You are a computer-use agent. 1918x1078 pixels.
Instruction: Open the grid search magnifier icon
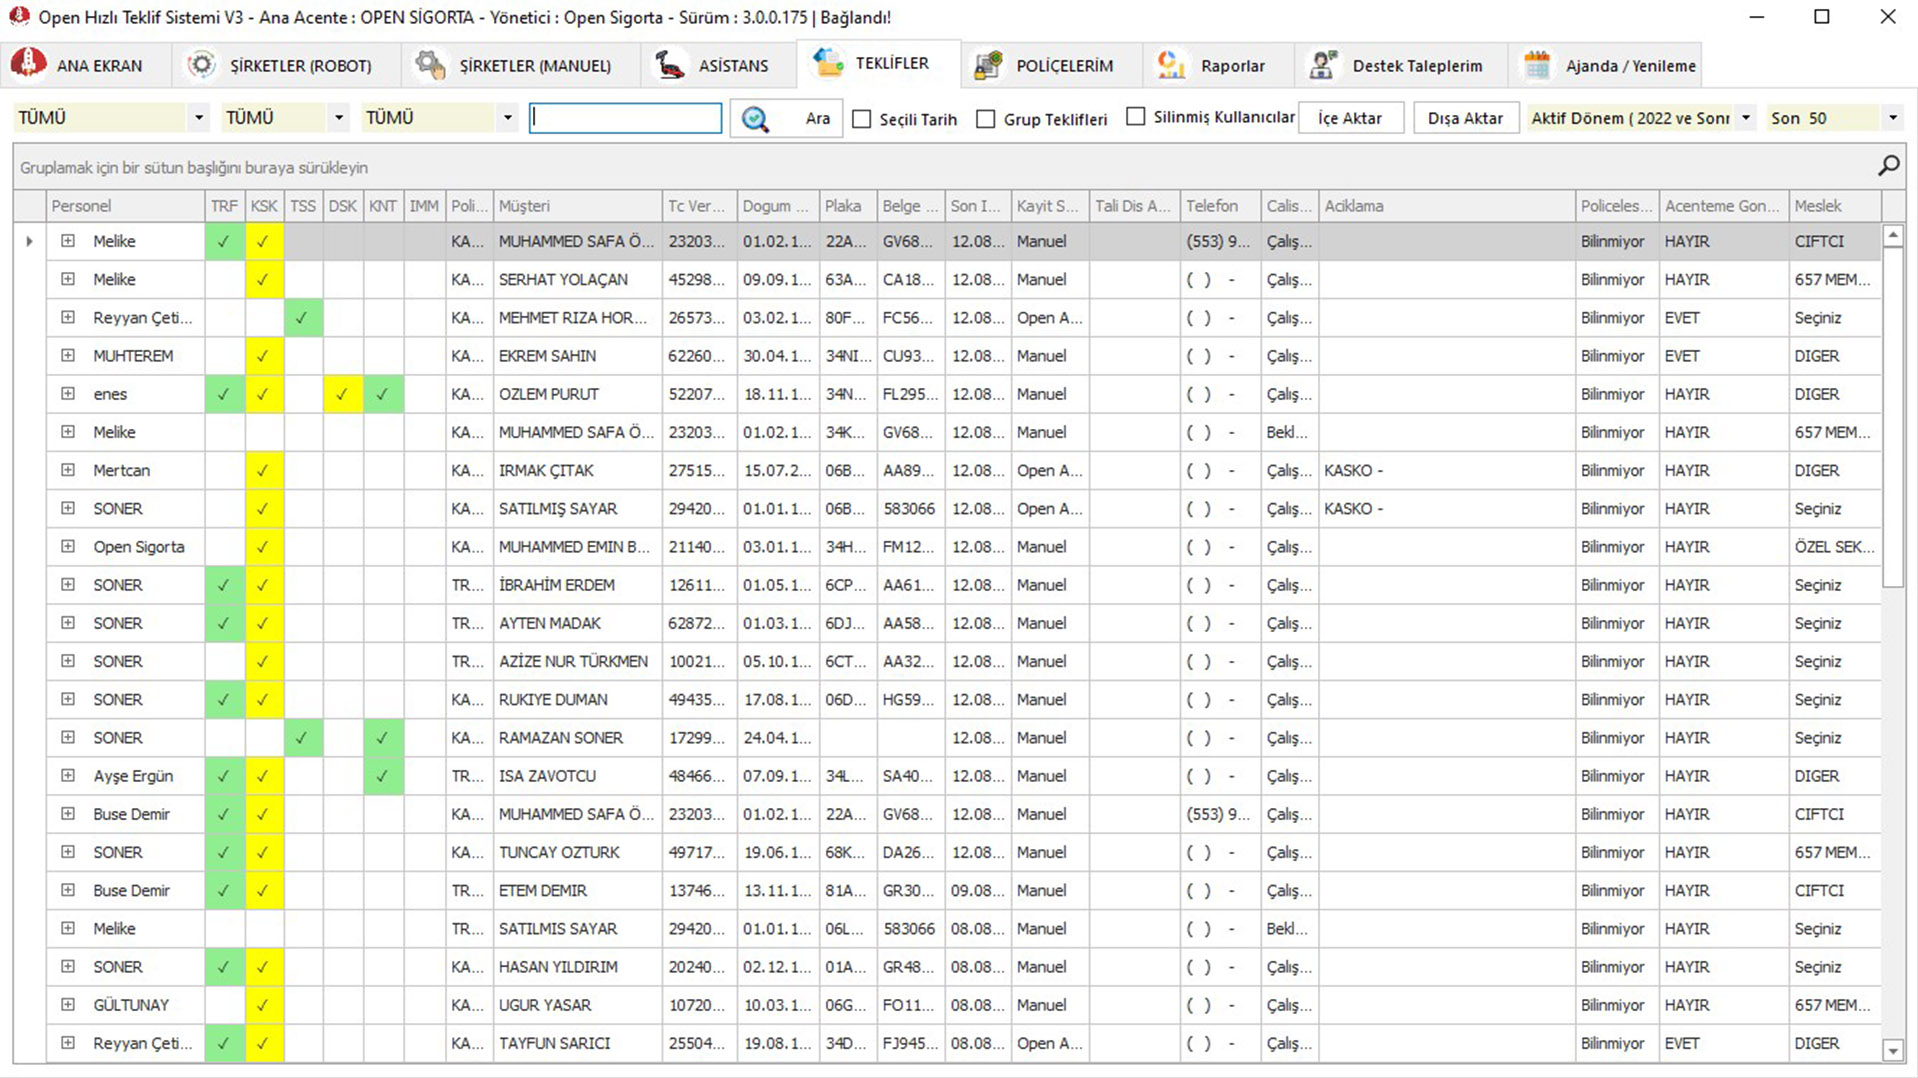(x=1888, y=166)
